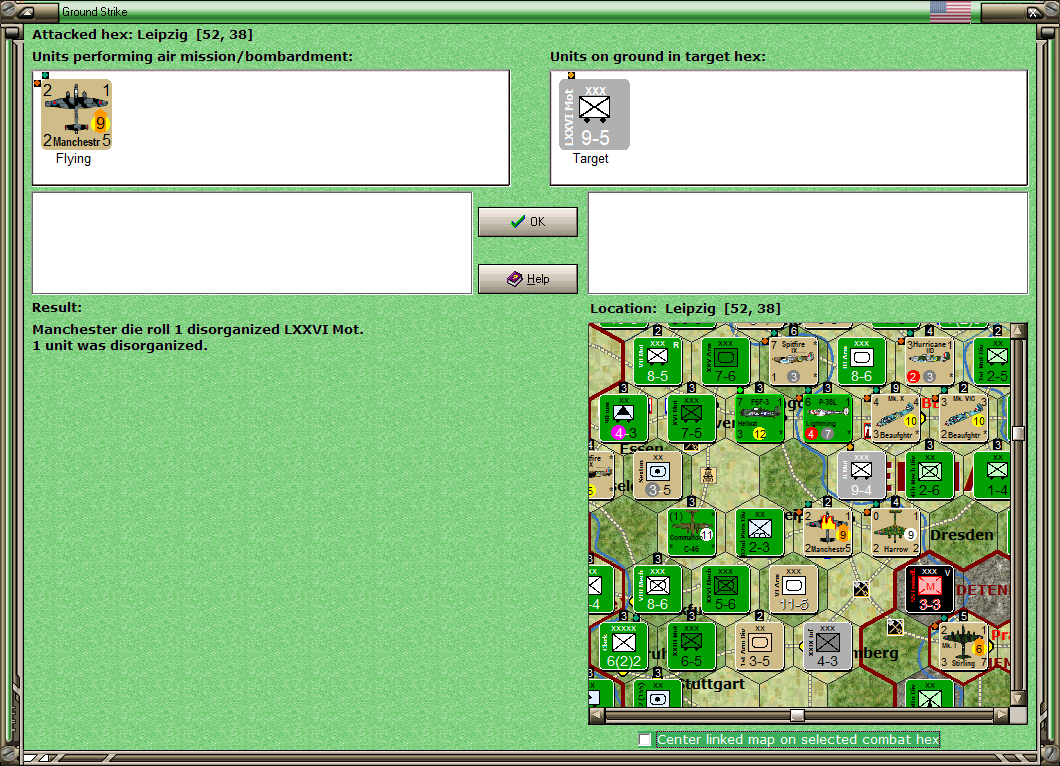Select the grey 9-4 motorized corps counter

tap(862, 475)
